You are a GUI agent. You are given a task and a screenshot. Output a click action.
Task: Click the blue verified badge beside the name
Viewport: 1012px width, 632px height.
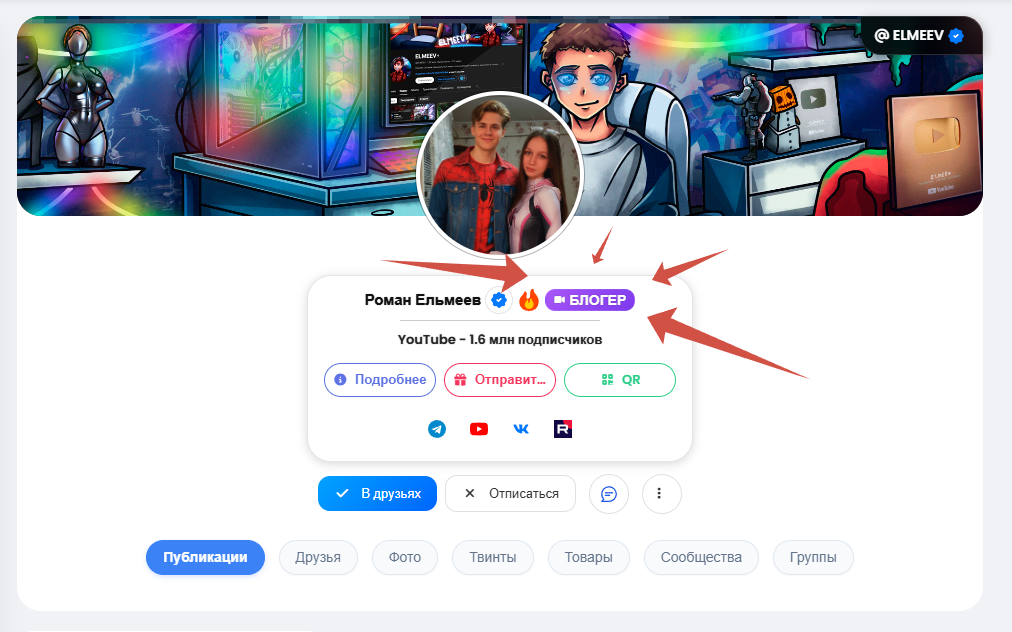point(499,300)
